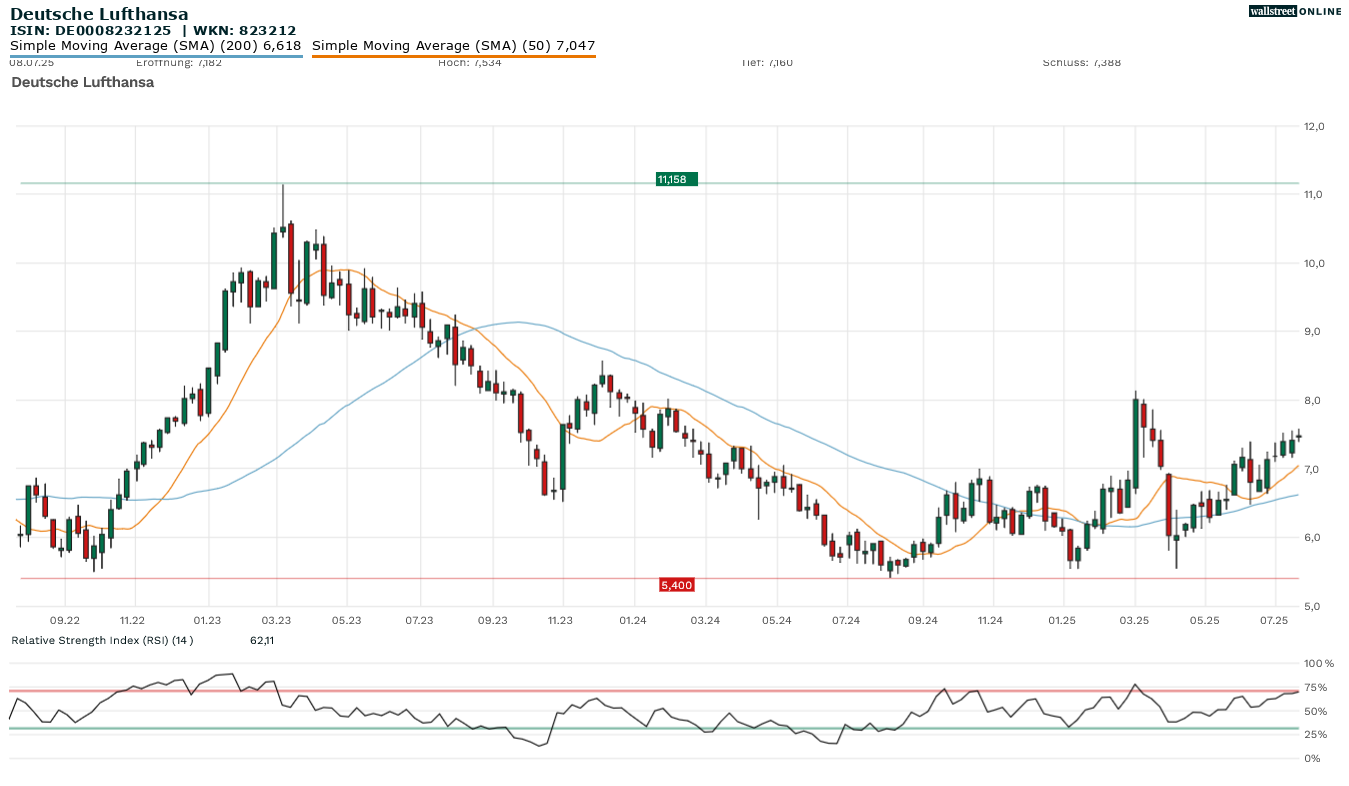Click the Hoch: 7,534 value
Screen dimensions: 1349x786
(470, 62)
